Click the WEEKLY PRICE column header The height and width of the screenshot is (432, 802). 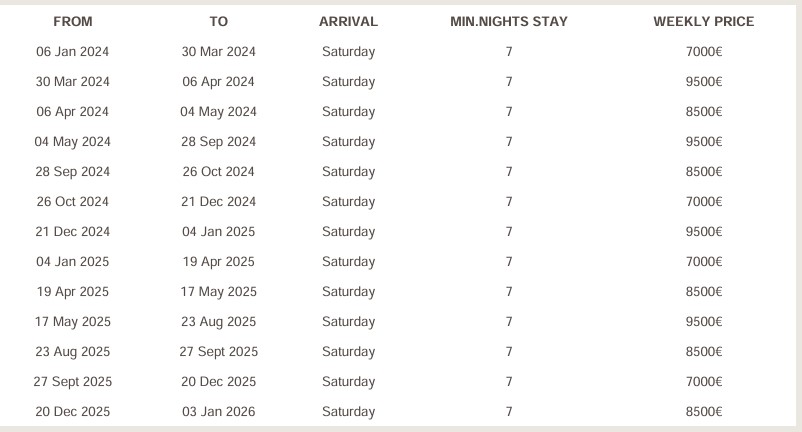(x=704, y=21)
